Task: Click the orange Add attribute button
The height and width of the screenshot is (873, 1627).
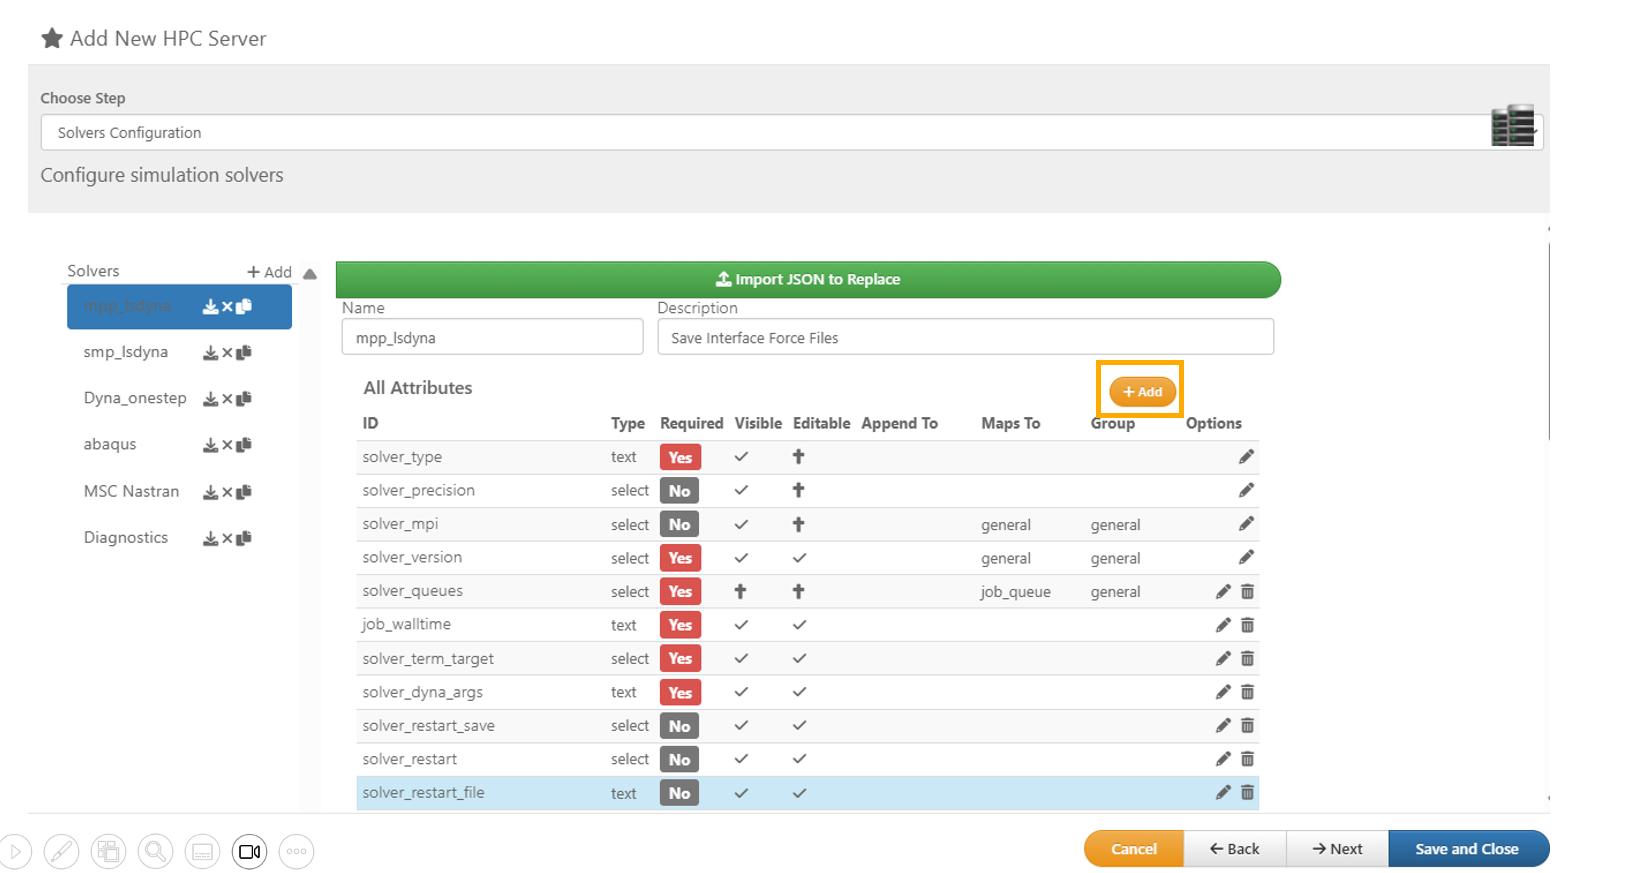Action: [1142, 392]
